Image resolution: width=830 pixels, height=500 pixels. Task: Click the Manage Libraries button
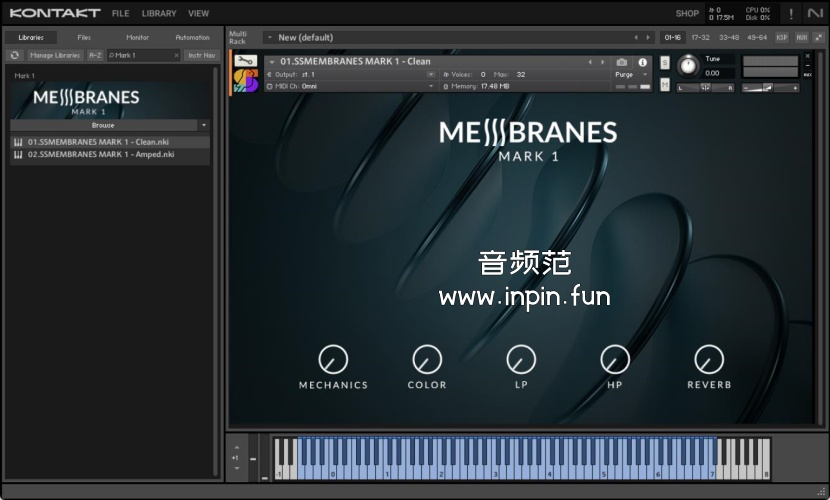(55, 55)
